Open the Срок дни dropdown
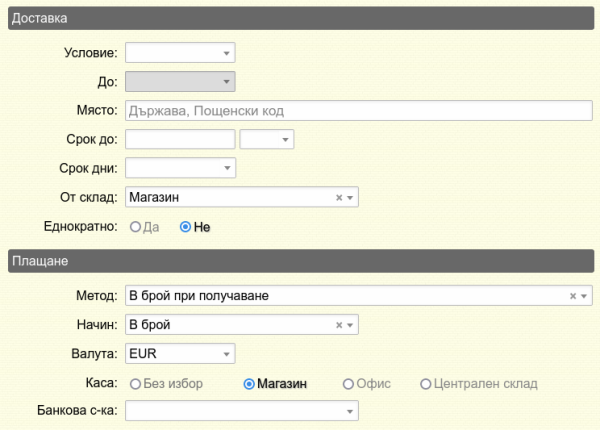The height and width of the screenshot is (430, 600). pos(181,168)
